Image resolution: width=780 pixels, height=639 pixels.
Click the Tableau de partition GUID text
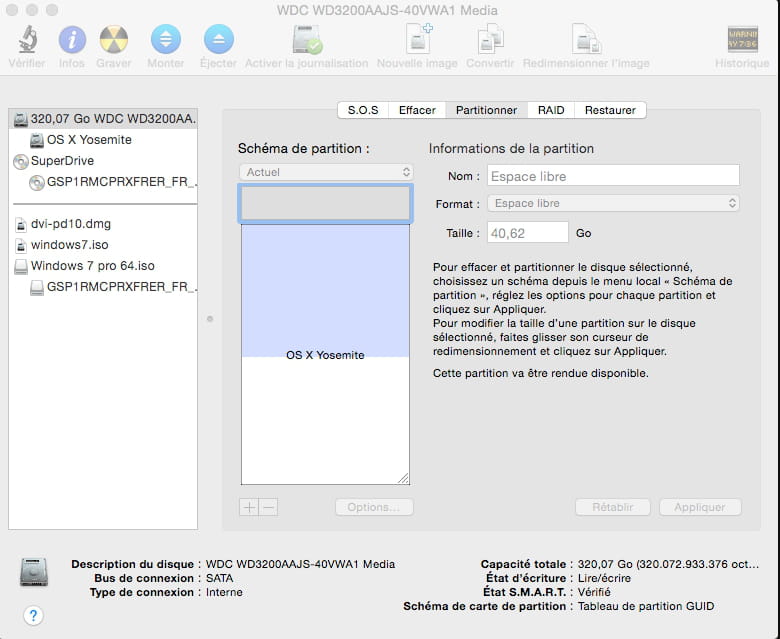646,606
